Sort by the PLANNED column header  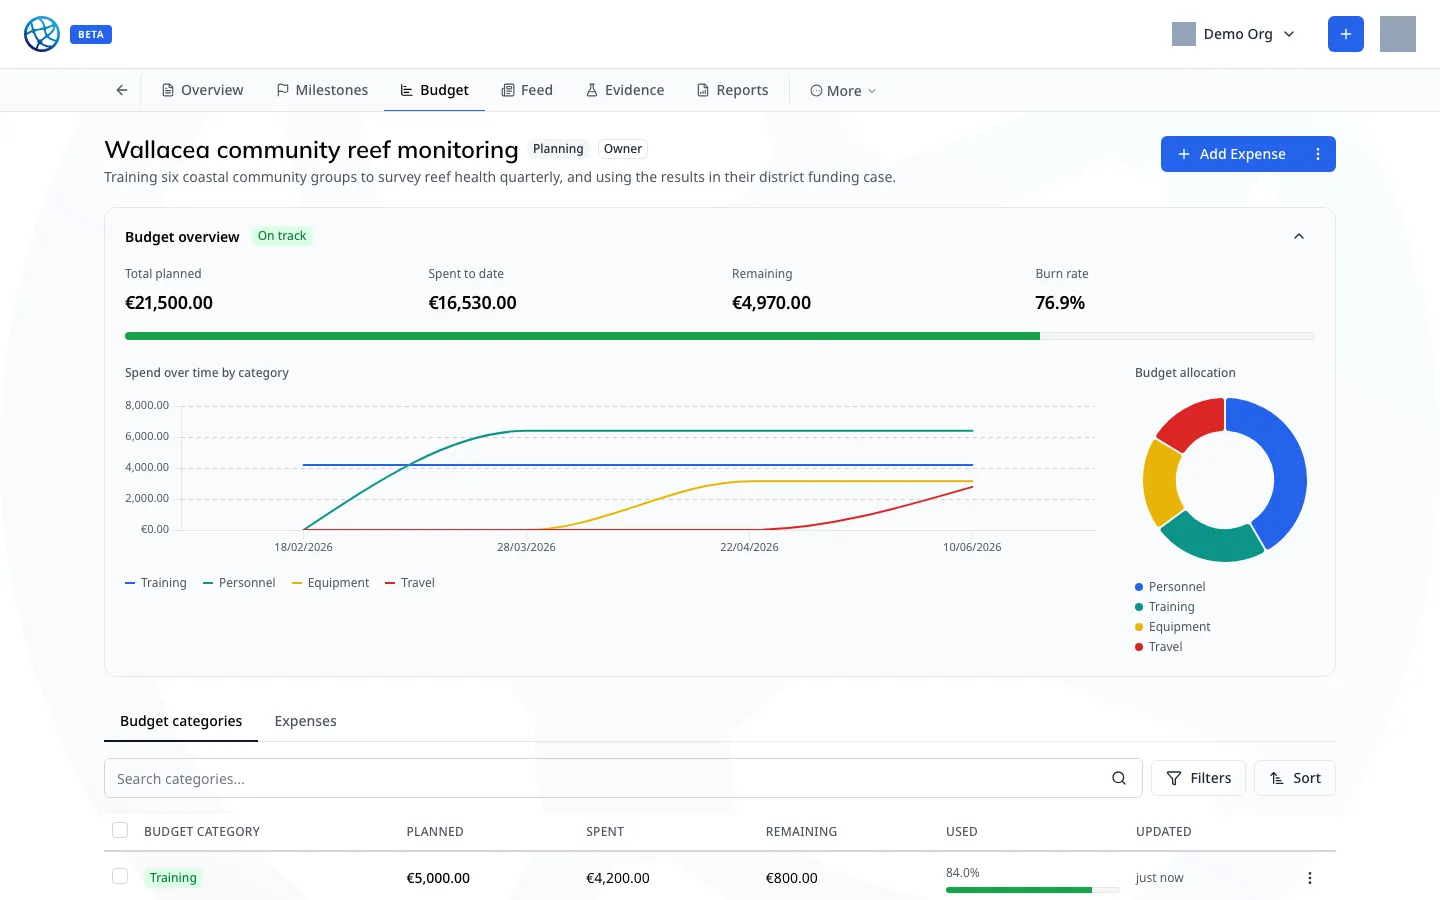click(435, 831)
